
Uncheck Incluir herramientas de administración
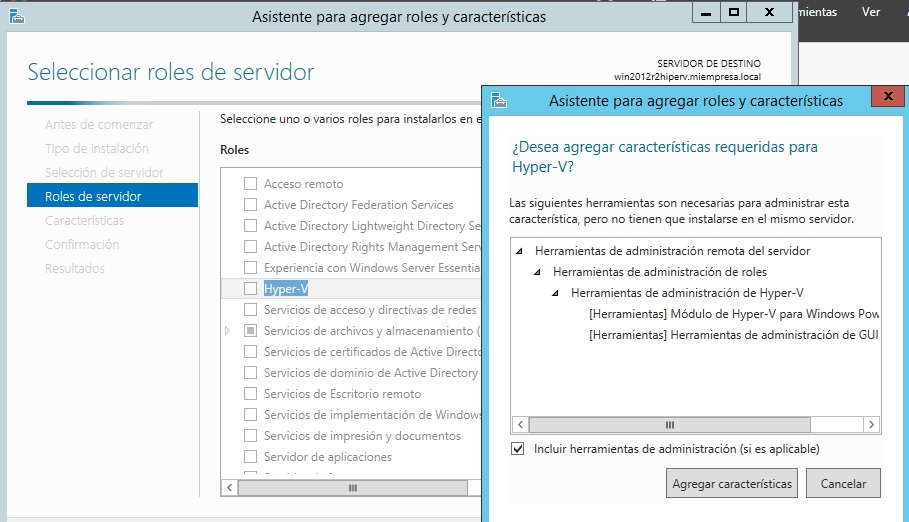[518, 449]
